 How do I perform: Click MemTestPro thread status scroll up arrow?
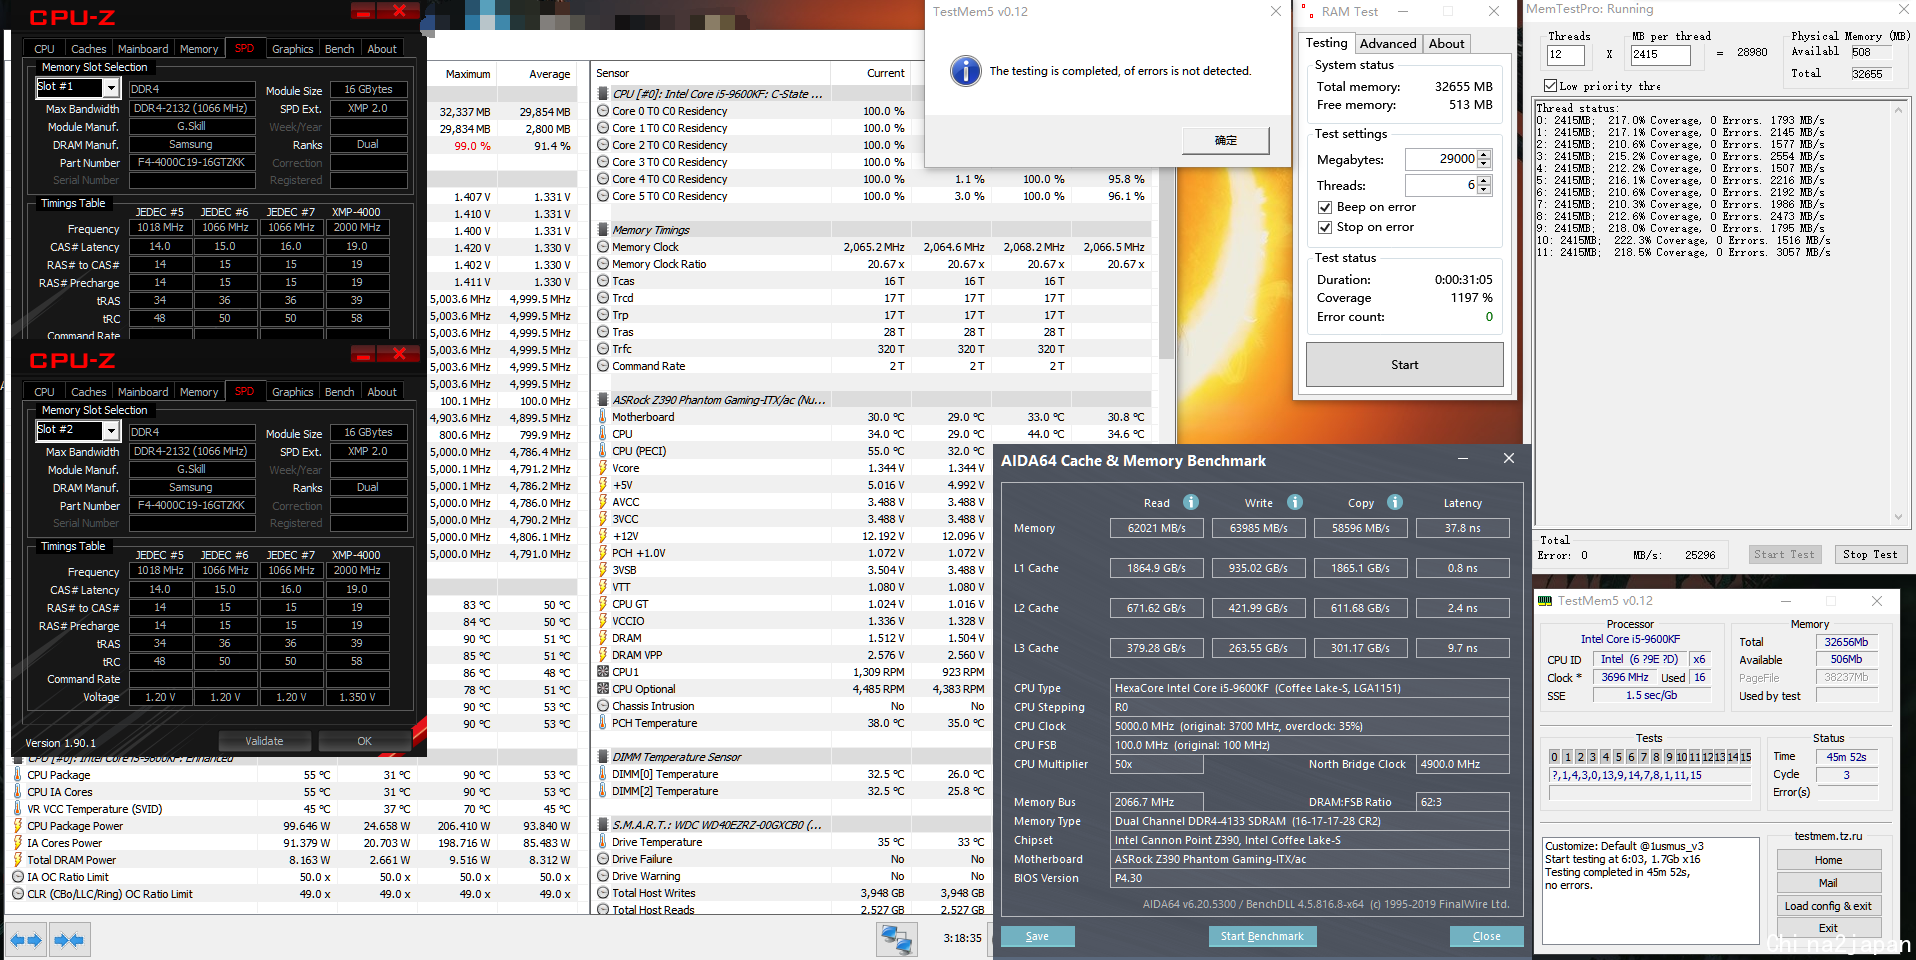coord(1898,110)
